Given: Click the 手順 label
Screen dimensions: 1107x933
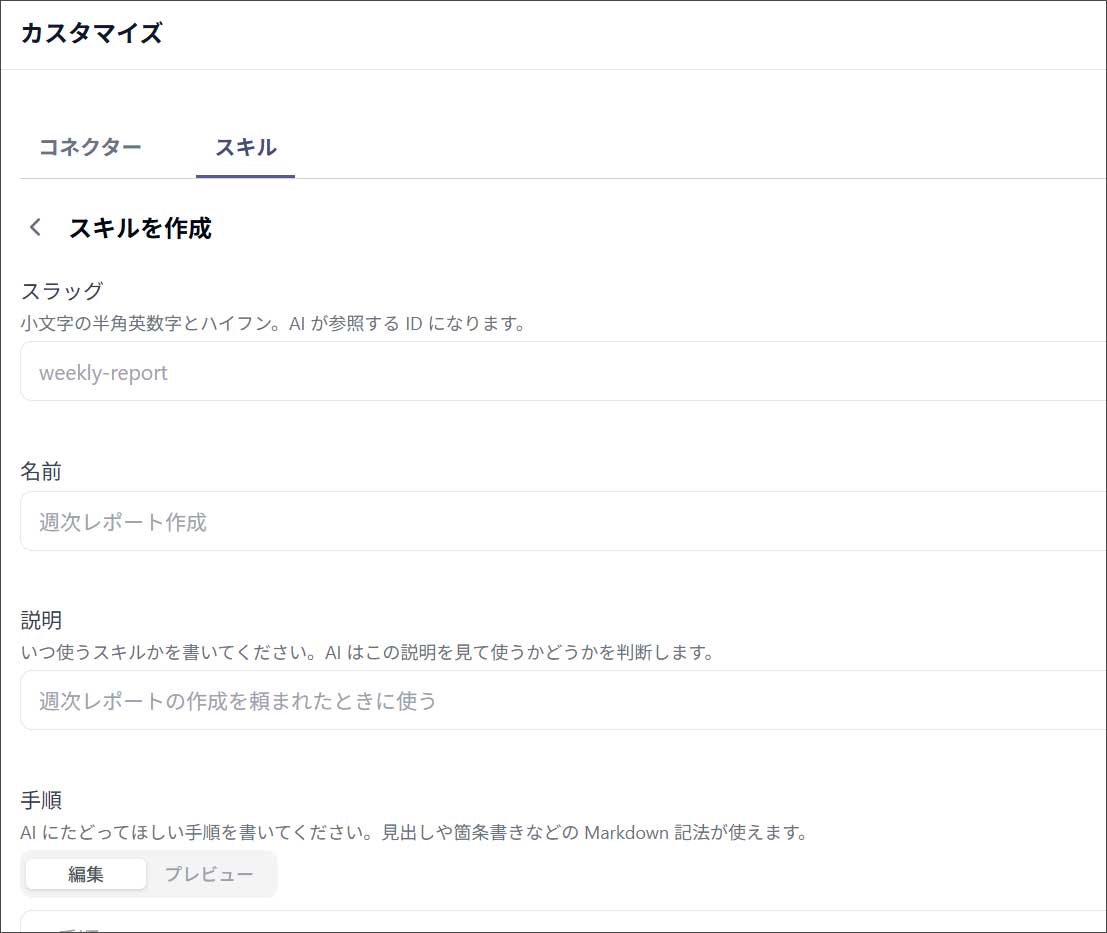Looking at the screenshot, I should pos(41,800).
